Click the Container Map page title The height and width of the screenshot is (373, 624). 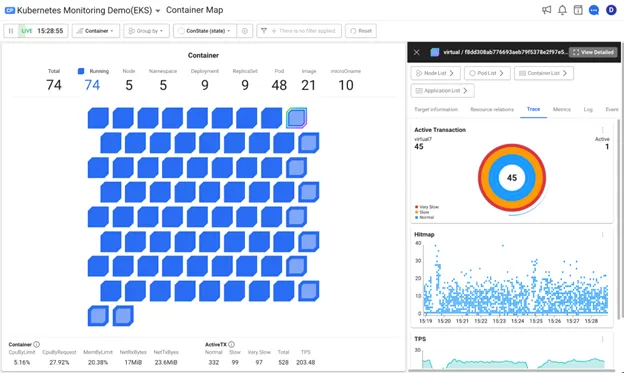point(195,10)
